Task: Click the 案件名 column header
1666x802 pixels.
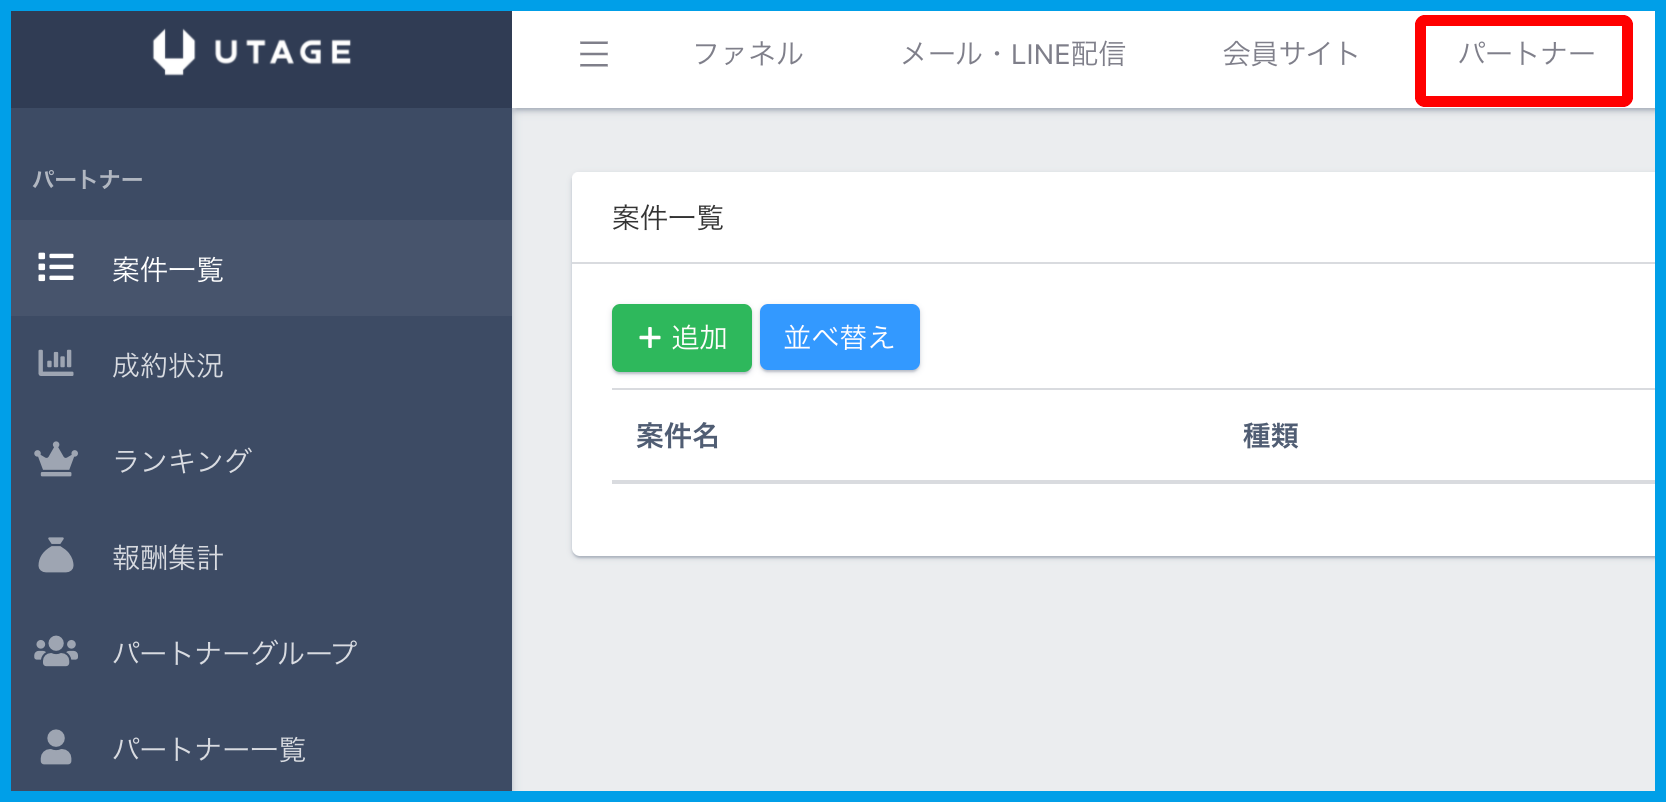Action: [677, 436]
